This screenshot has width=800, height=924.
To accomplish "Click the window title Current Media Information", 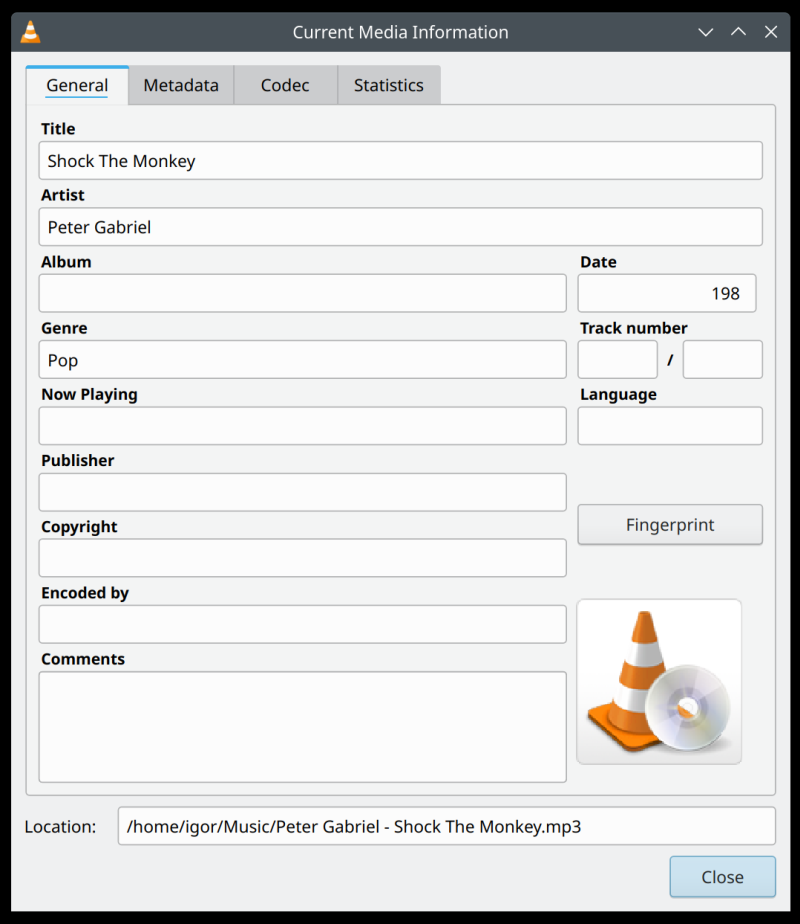I will pyautogui.click(x=401, y=32).
